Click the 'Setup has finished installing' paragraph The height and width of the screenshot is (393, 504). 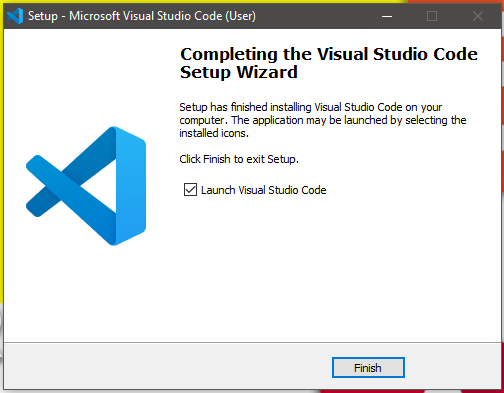[322, 120]
